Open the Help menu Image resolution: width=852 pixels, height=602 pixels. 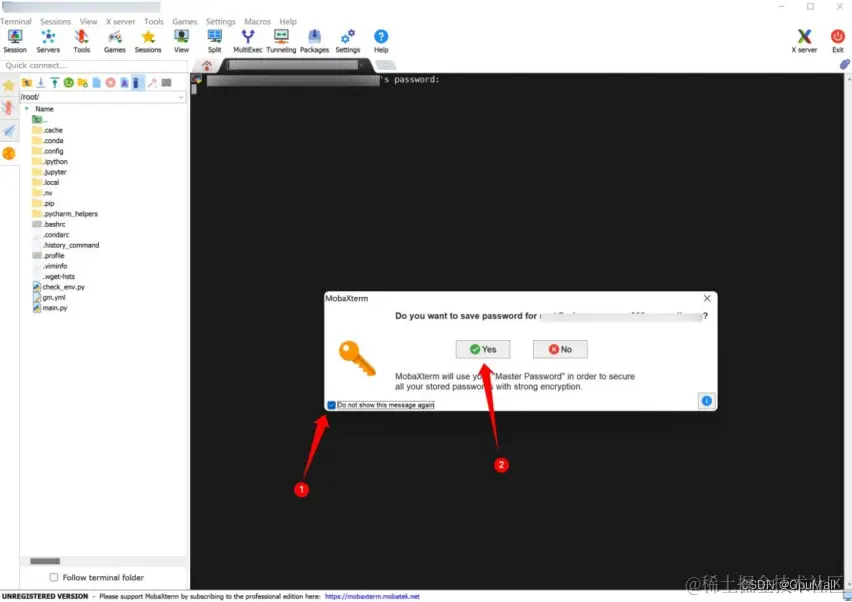(287, 22)
